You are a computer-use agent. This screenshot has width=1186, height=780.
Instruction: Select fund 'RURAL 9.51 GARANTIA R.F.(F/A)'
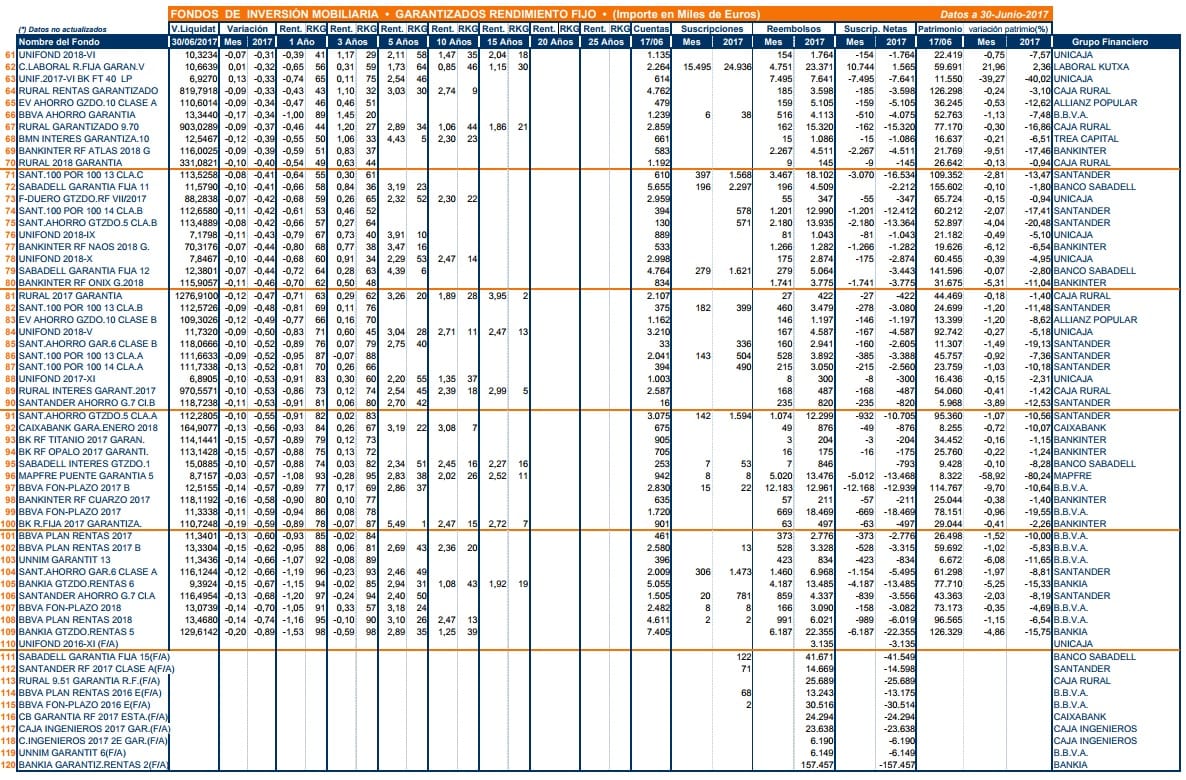click(x=90, y=681)
